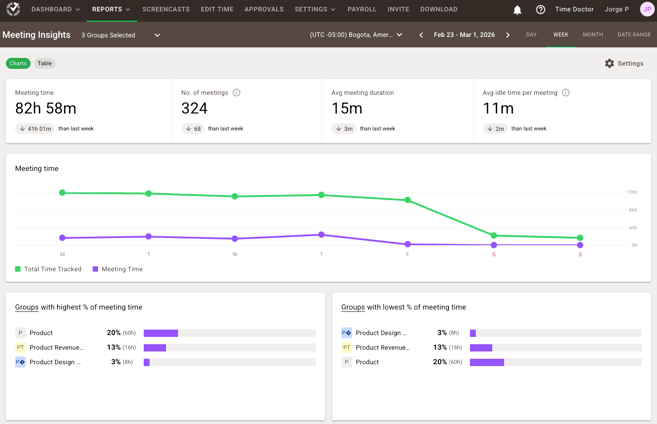Switch to Table view
Screen dimensions: 657x424
[45, 63]
